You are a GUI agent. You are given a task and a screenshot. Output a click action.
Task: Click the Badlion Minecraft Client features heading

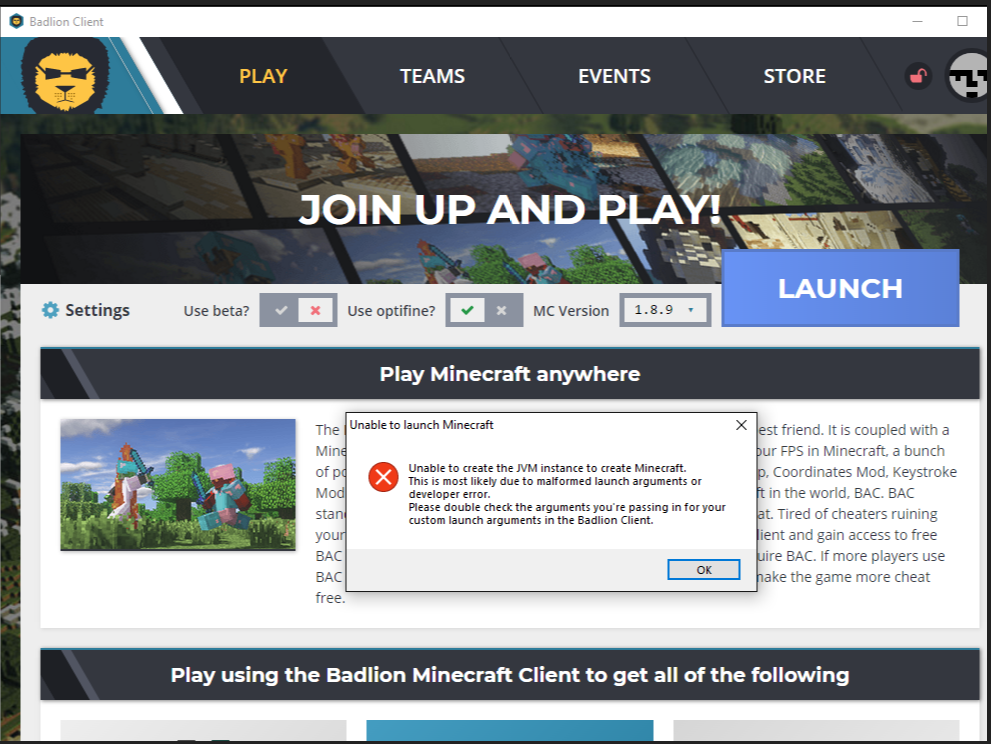click(509, 674)
